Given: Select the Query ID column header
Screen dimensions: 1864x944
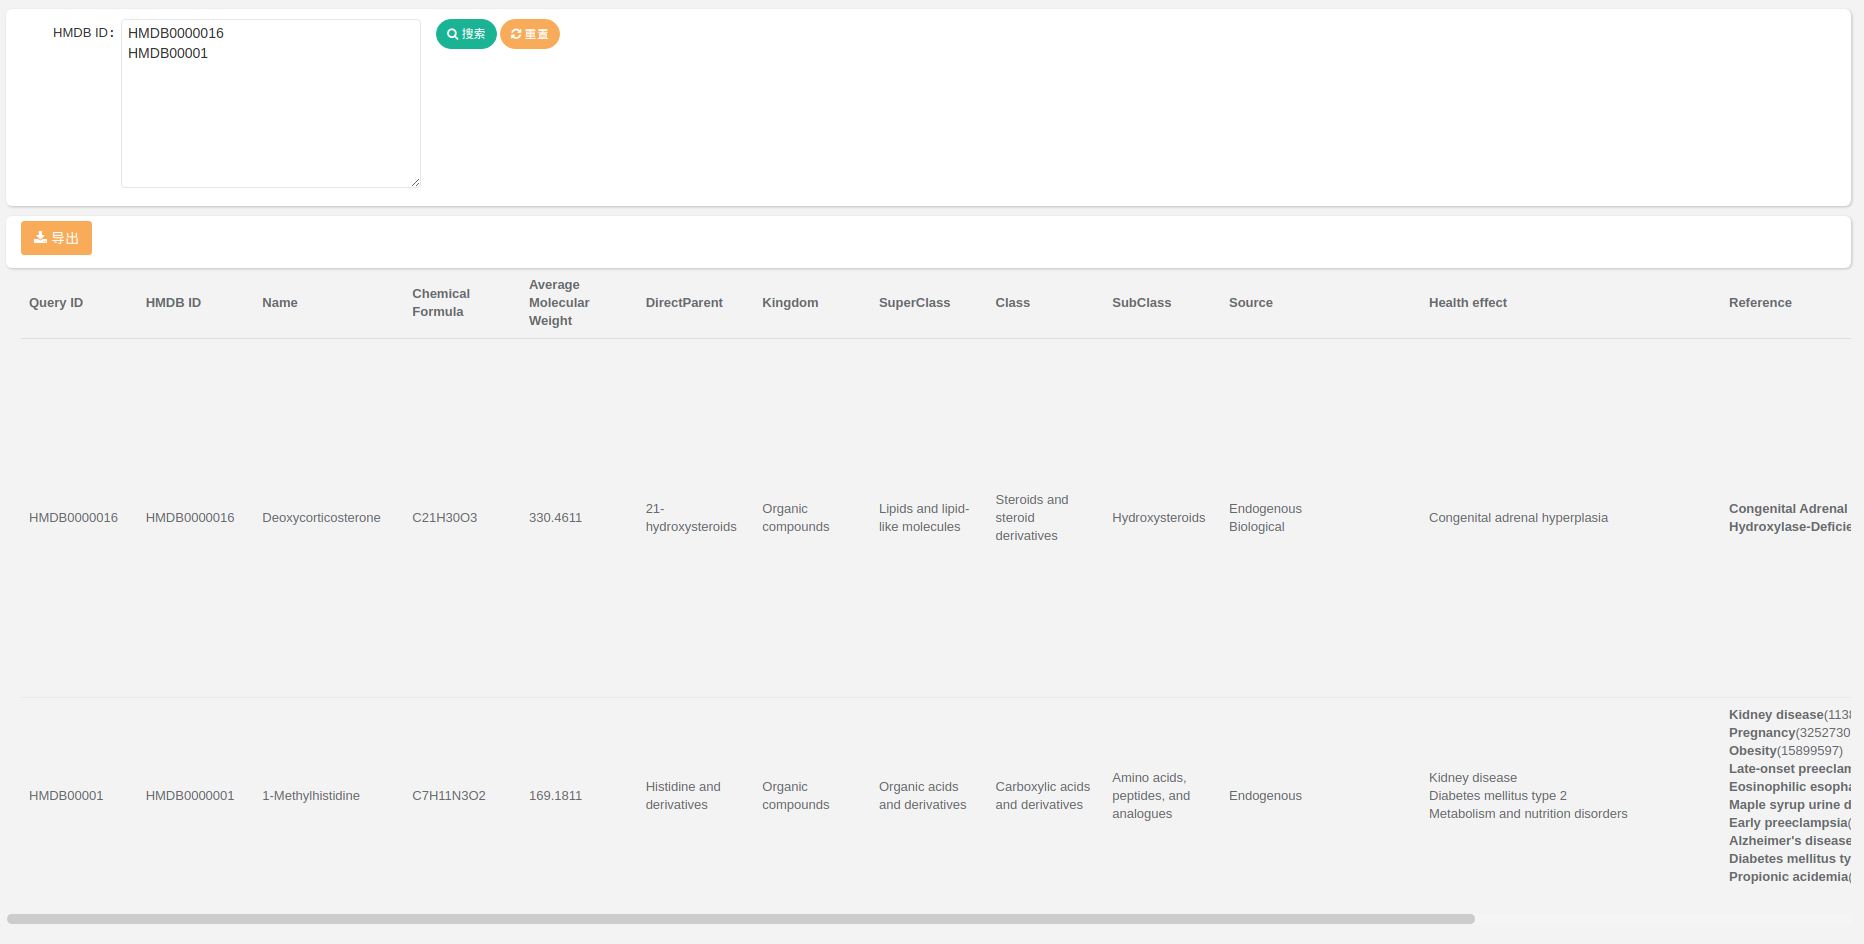Looking at the screenshot, I should point(56,303).
